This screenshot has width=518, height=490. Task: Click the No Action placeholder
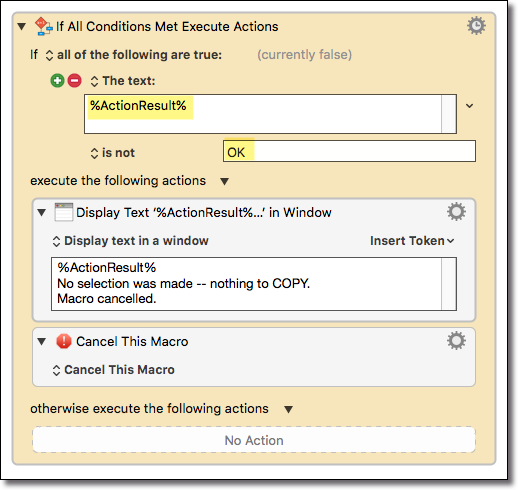(254, 440)
